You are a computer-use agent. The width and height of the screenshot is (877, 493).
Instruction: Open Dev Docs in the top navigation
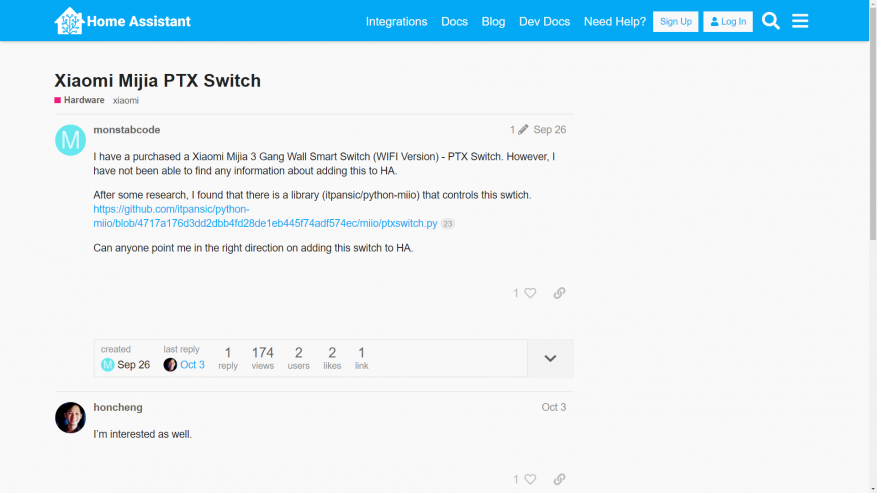click(544, 21)
